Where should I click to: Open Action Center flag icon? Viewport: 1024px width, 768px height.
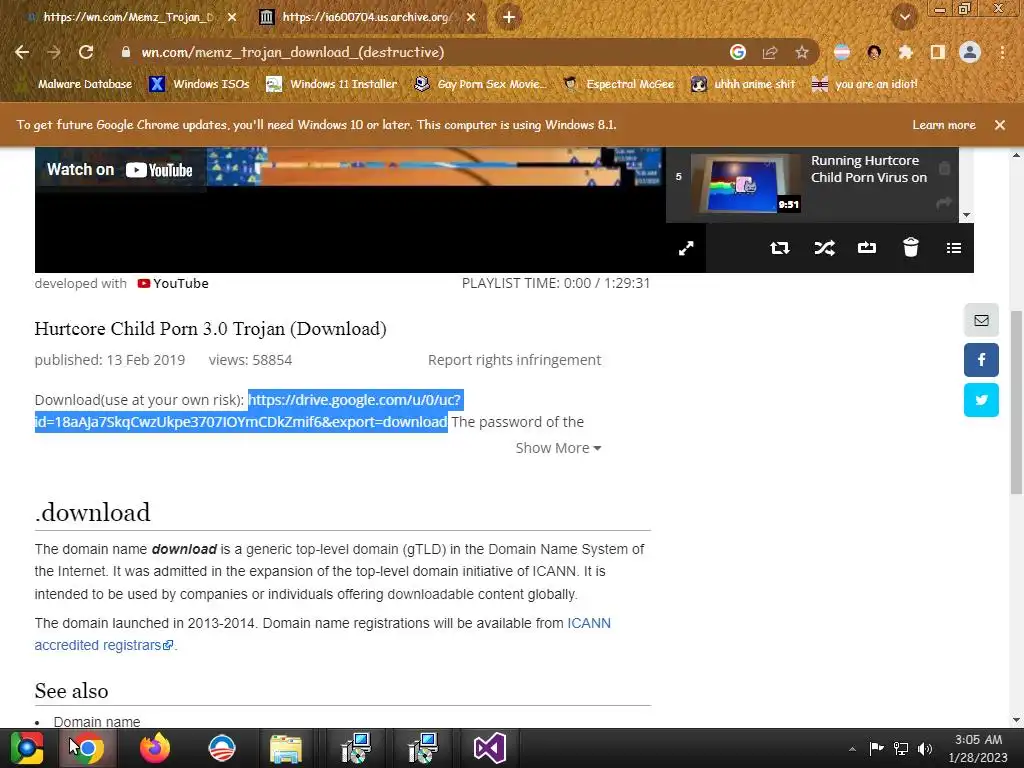point(876,748)
